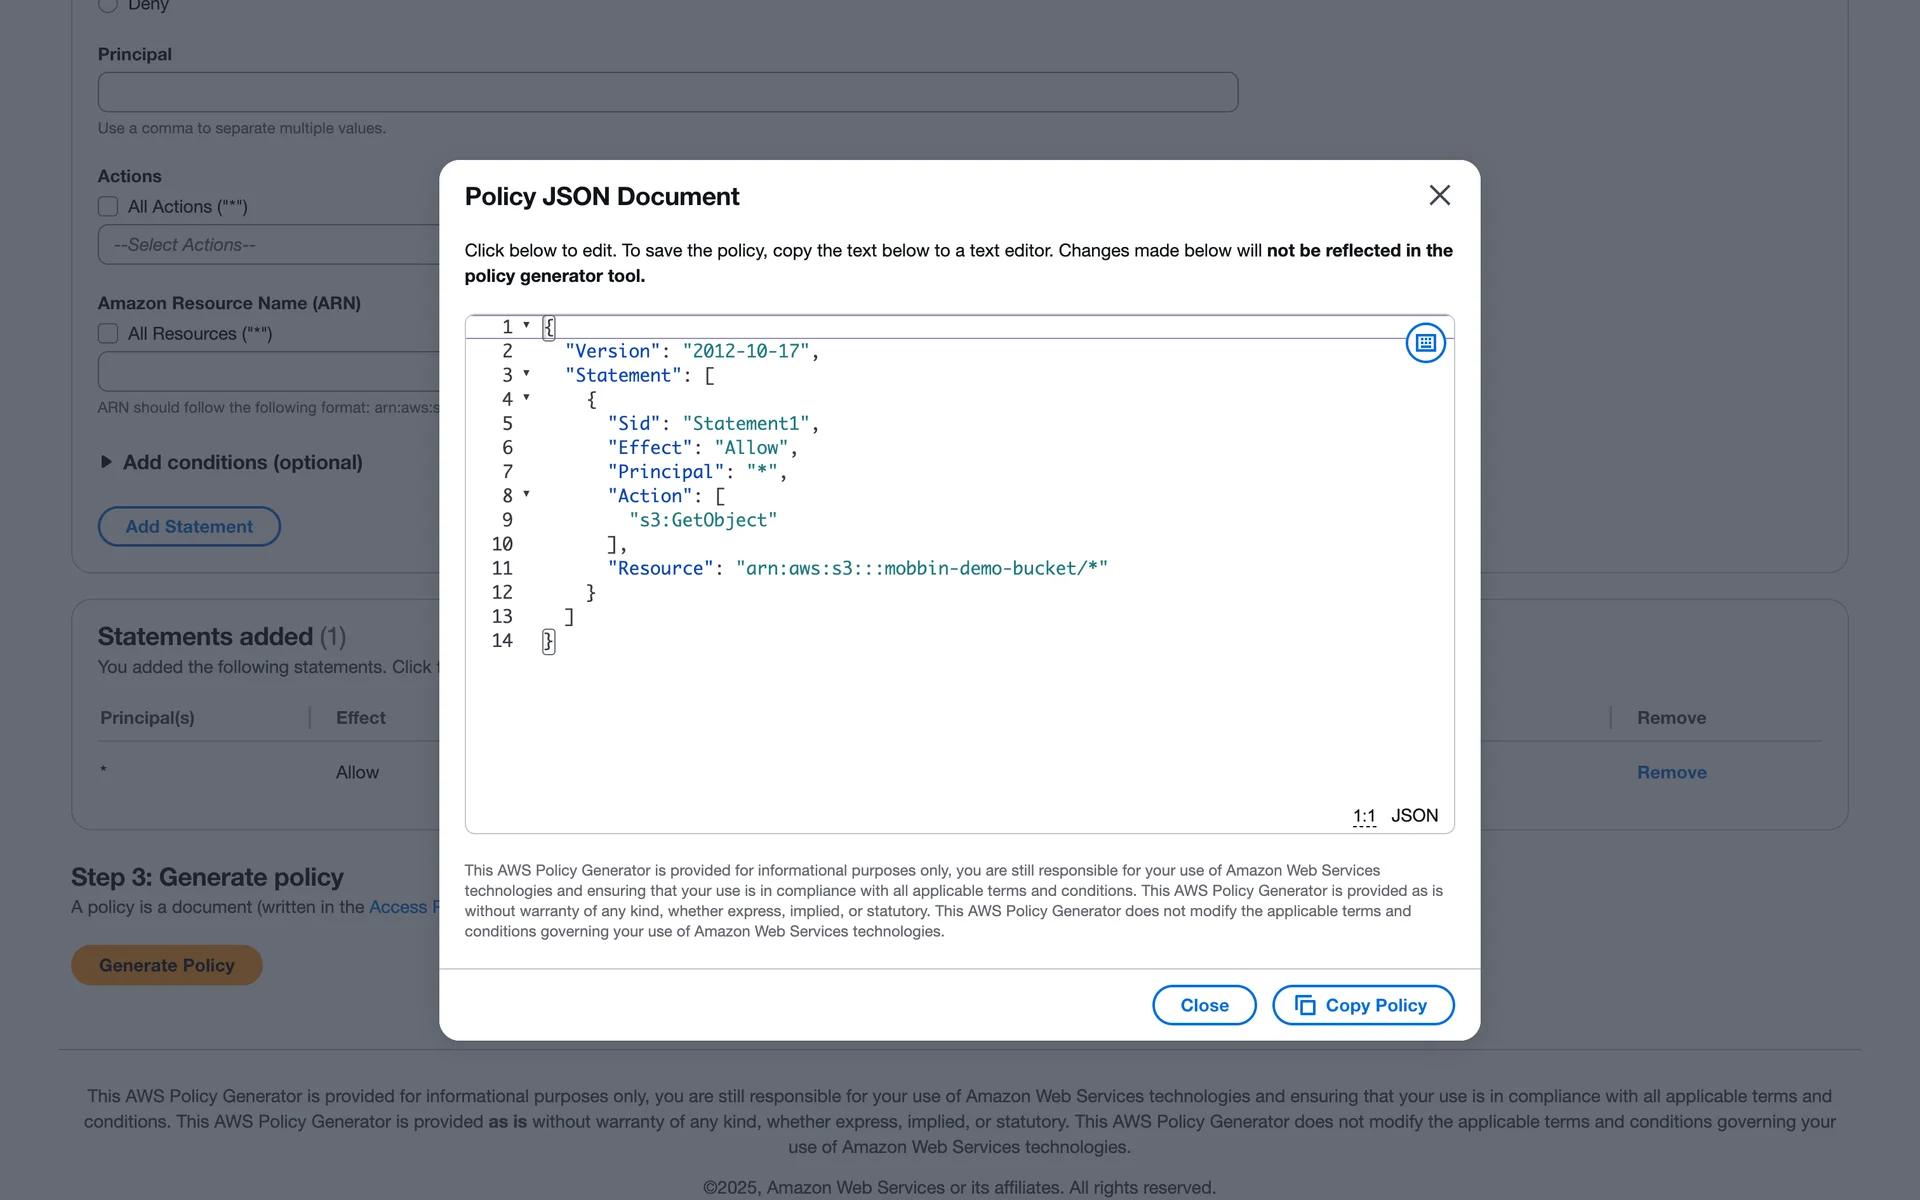Screen dimensions: 1920x1200
Task: Click the Generate Policy button
Action: [x=167, y=965]
